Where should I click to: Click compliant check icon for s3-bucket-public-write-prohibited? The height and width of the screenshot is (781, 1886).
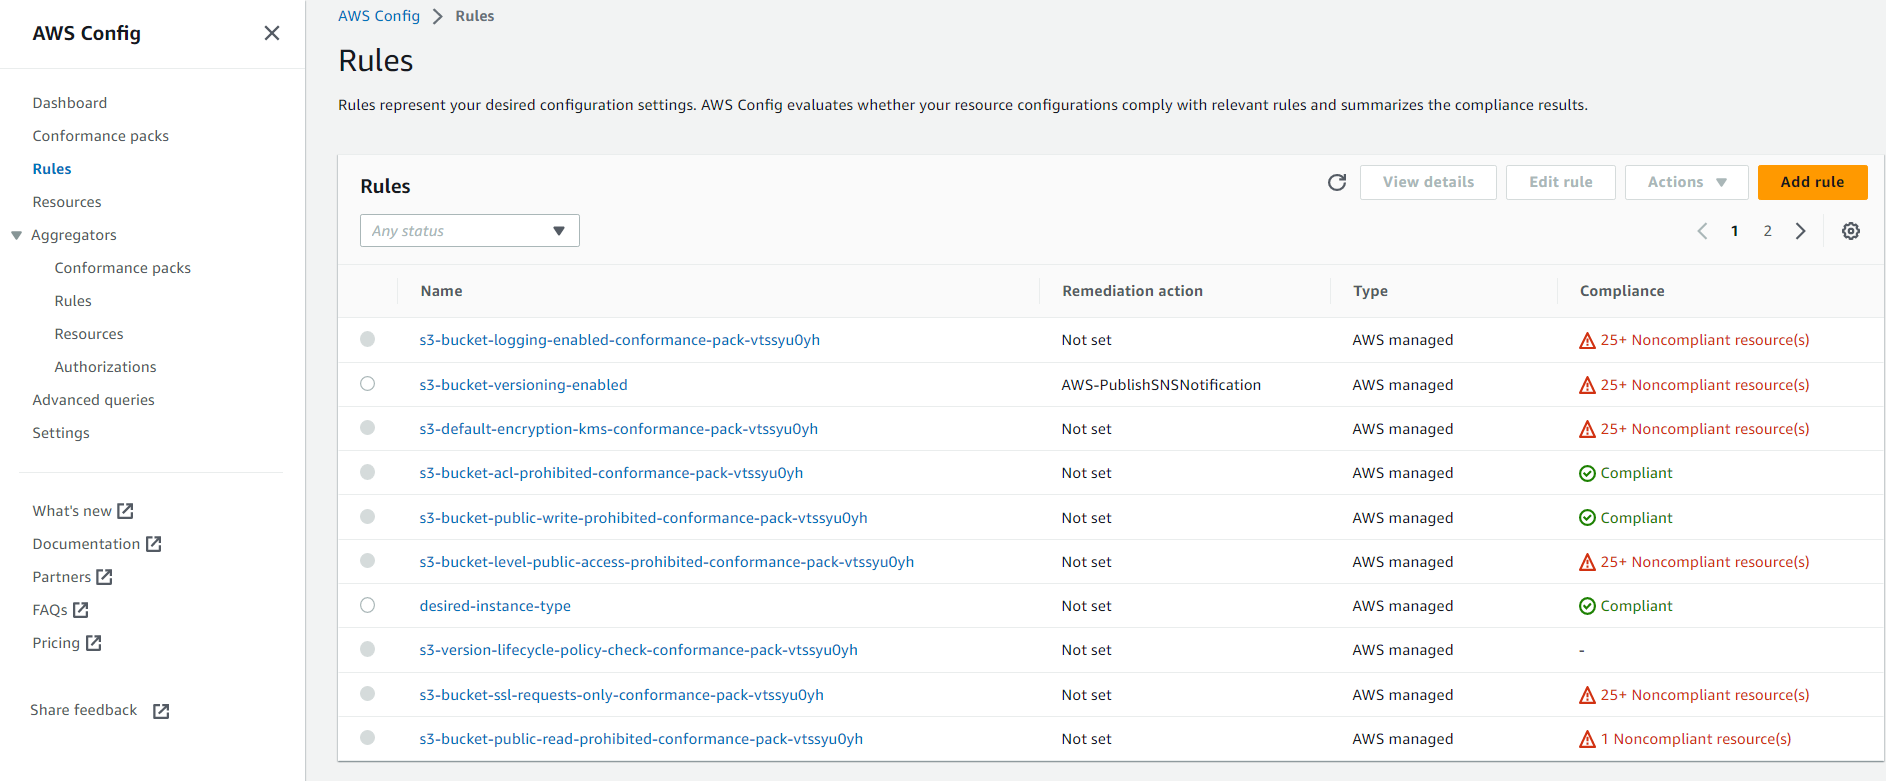point(1587,518)
